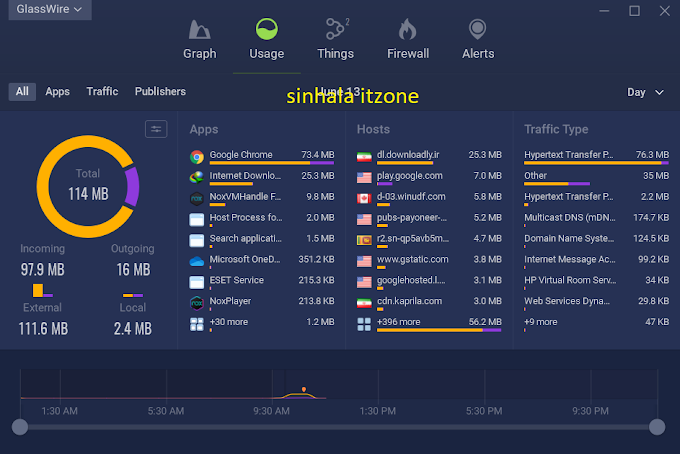
Task: Click the flag beside googlehosted host
Action: [364, 282]
